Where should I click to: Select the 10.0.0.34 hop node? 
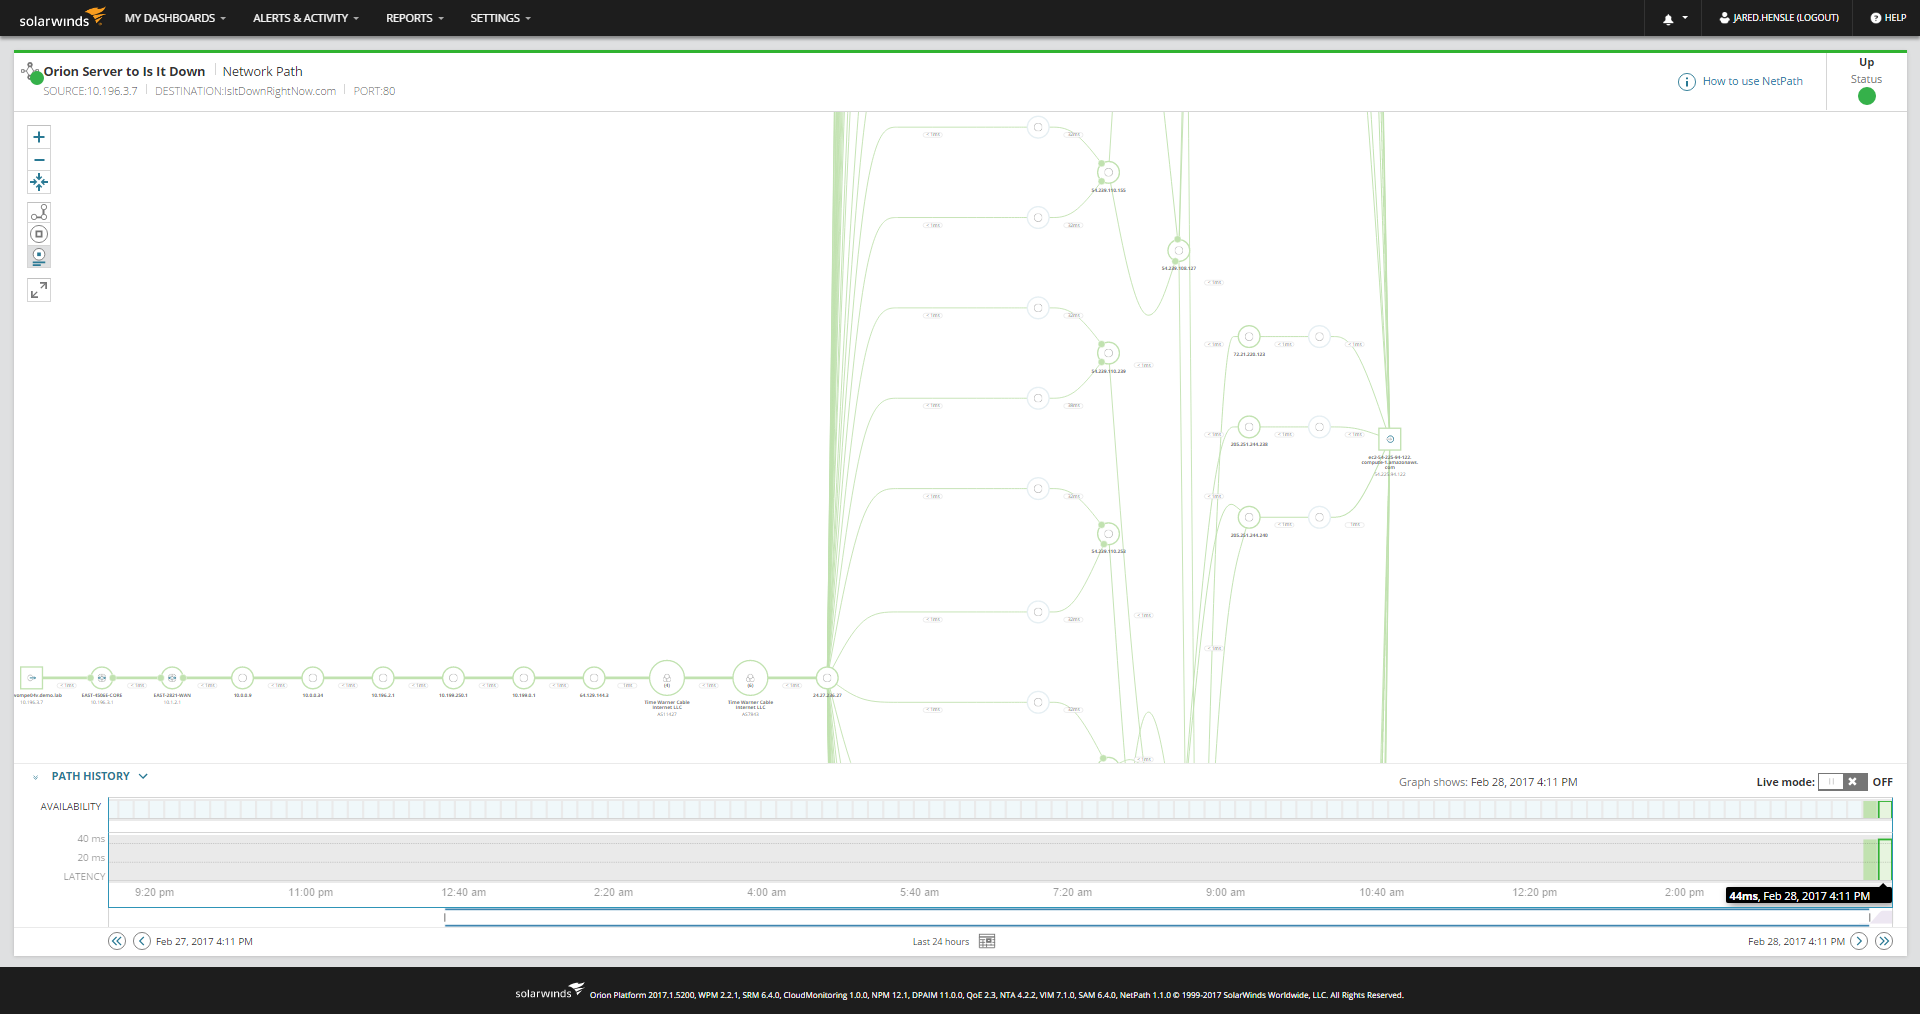[x=313, y=678]
